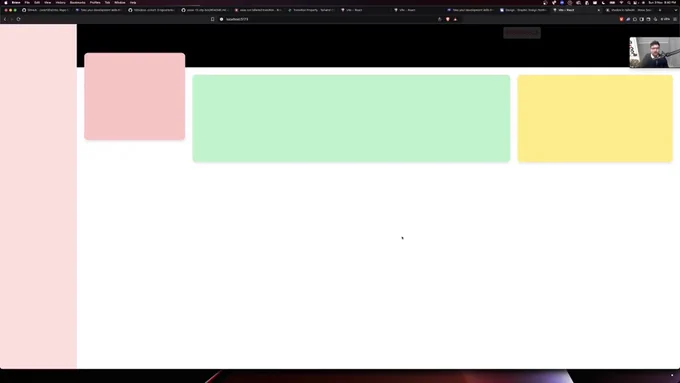The image size is (680, 383).
Task: Open the Edit menu
Action: 37,3
